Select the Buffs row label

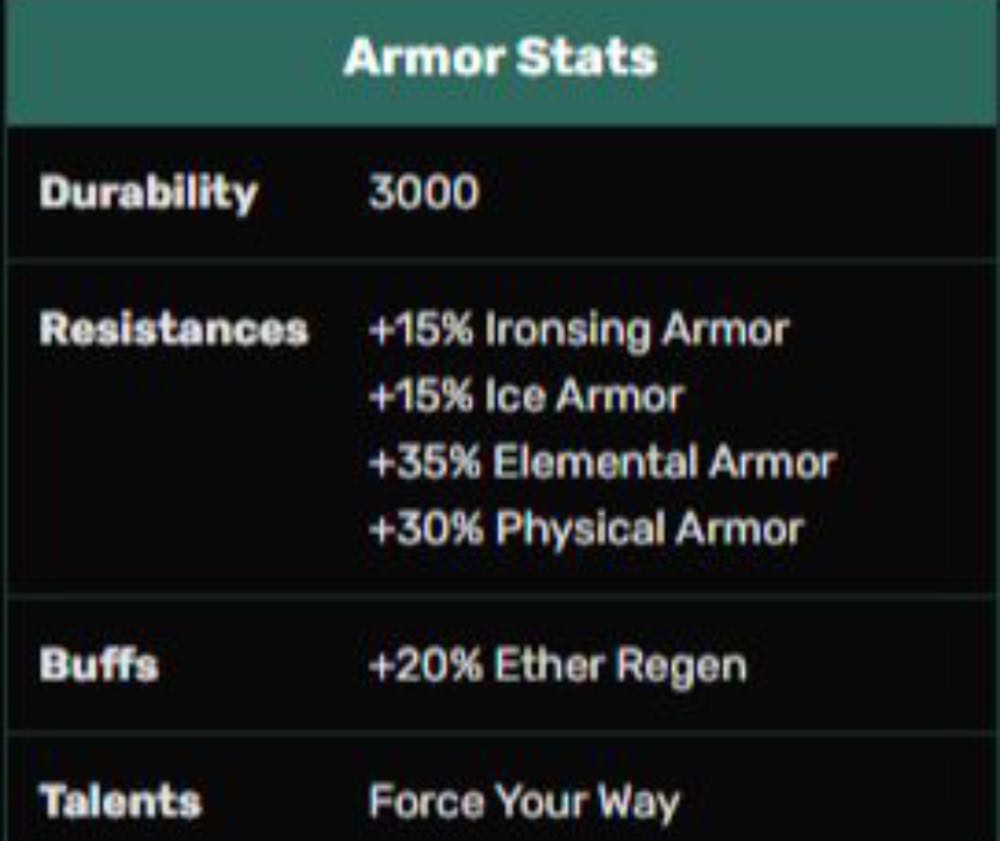(98, 665)
